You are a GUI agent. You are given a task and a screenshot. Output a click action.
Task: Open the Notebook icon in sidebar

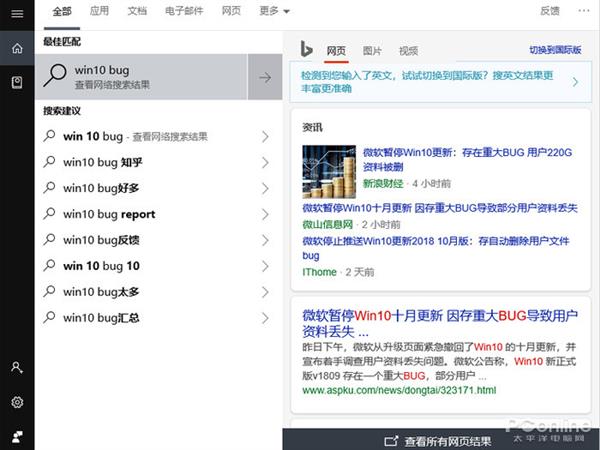coord(16,82)
